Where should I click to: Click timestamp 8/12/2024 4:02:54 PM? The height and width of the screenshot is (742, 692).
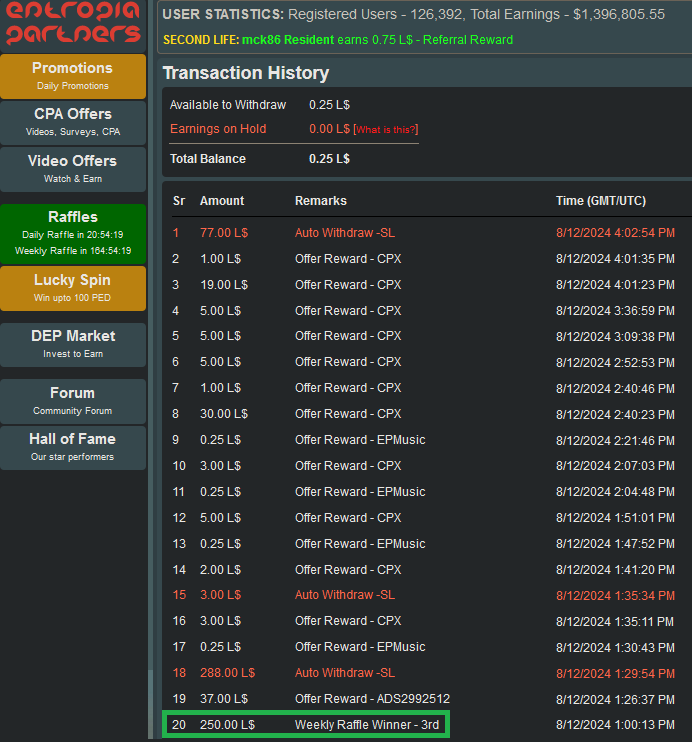pos(615,233)
